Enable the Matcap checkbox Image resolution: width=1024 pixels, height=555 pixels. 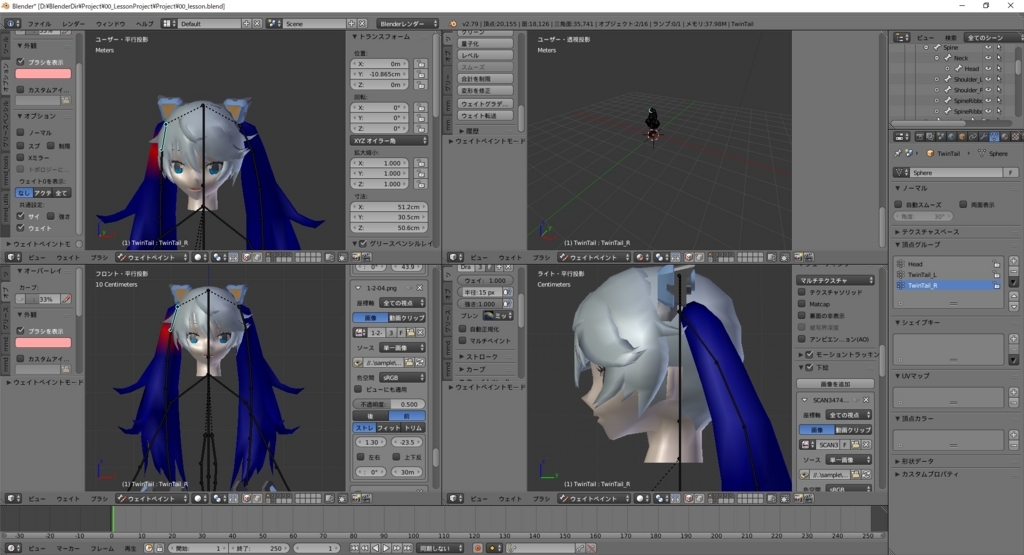pos(802,304)
